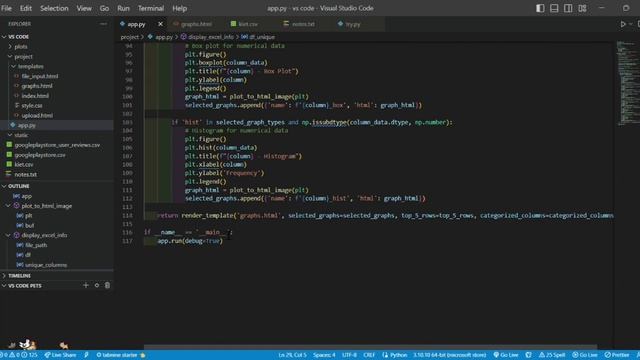Collapse the VS CODE PETS section
This screenshot has height=360, width=640.
(x=24, y=286)
